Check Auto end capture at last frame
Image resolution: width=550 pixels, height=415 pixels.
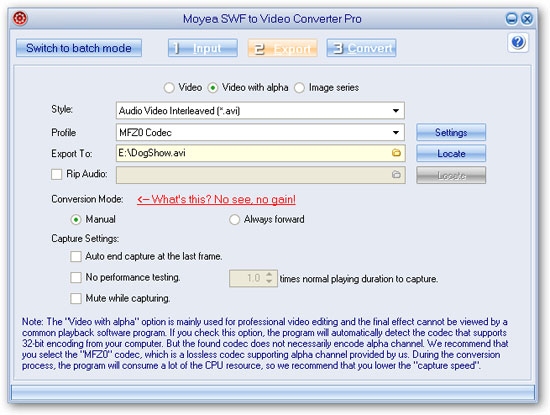(76, 256)
